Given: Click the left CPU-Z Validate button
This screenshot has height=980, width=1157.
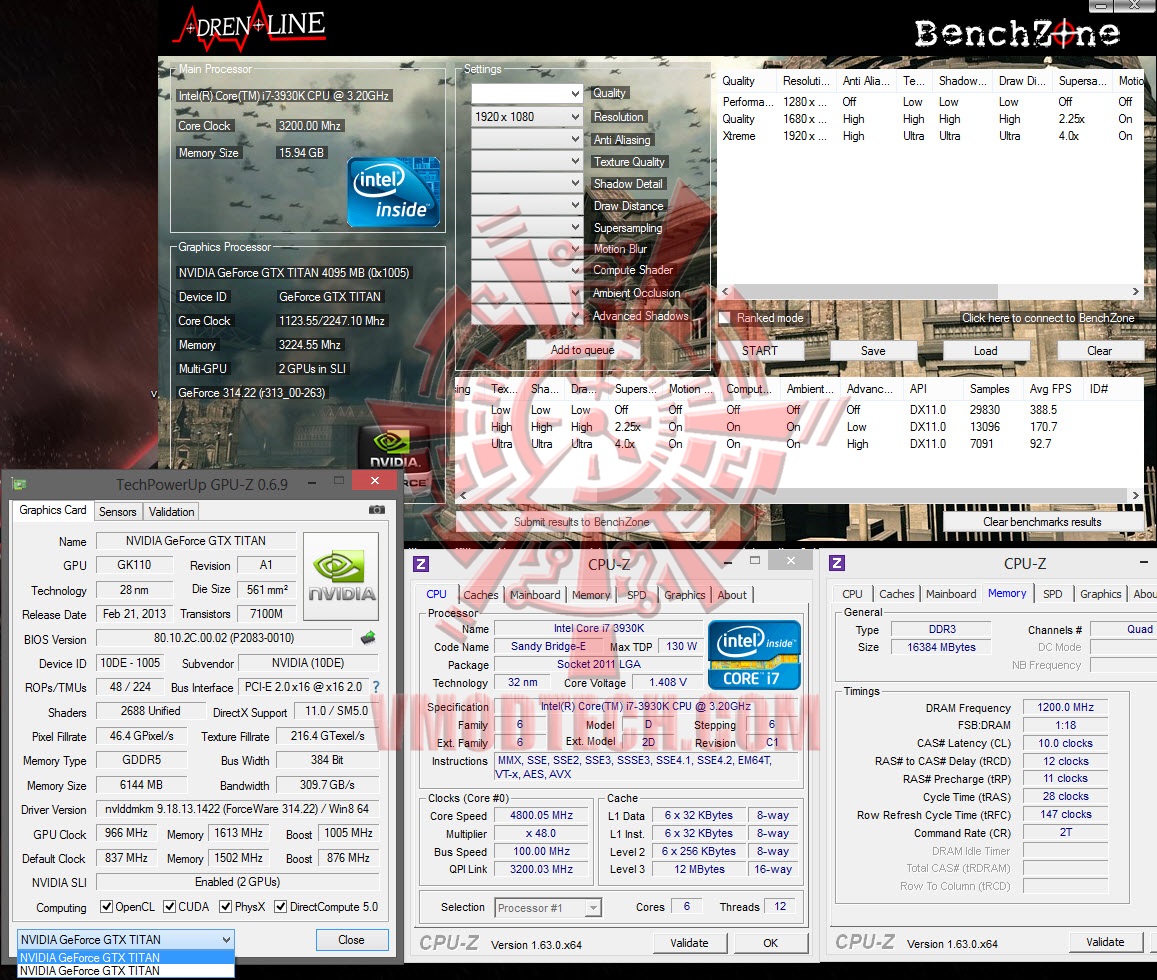Looking at the screenshot, I should [689, 943].
